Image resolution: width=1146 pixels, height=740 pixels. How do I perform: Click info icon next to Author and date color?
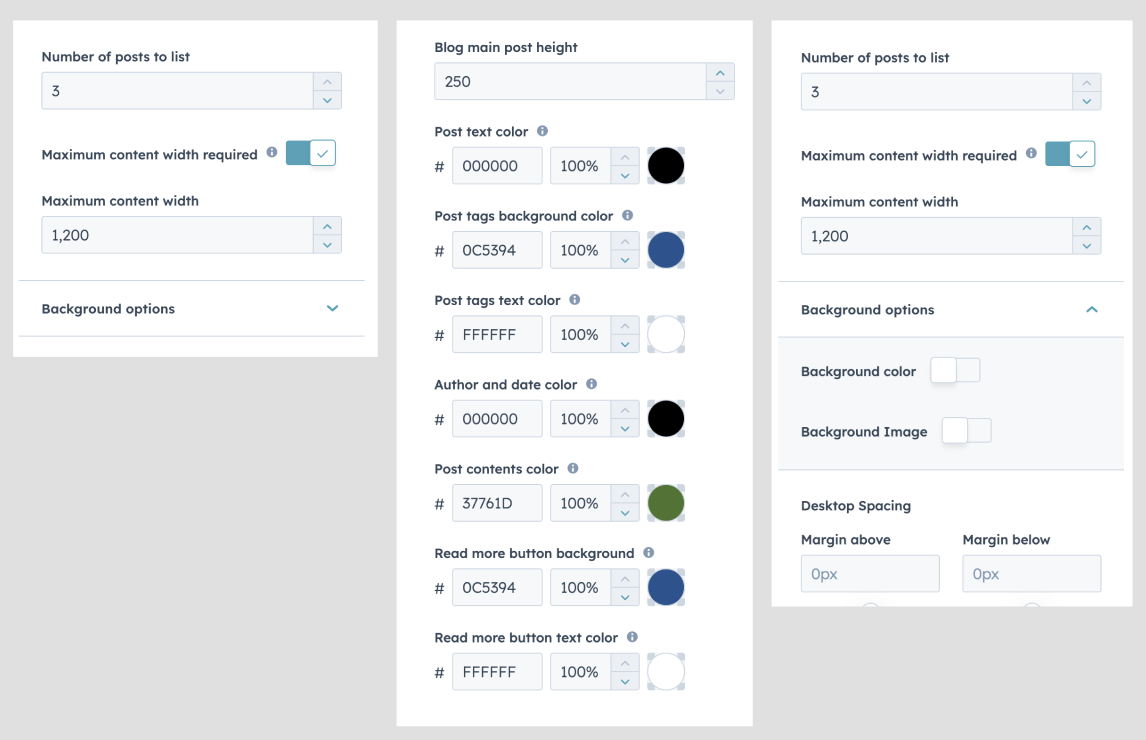(x=591, y=384)
